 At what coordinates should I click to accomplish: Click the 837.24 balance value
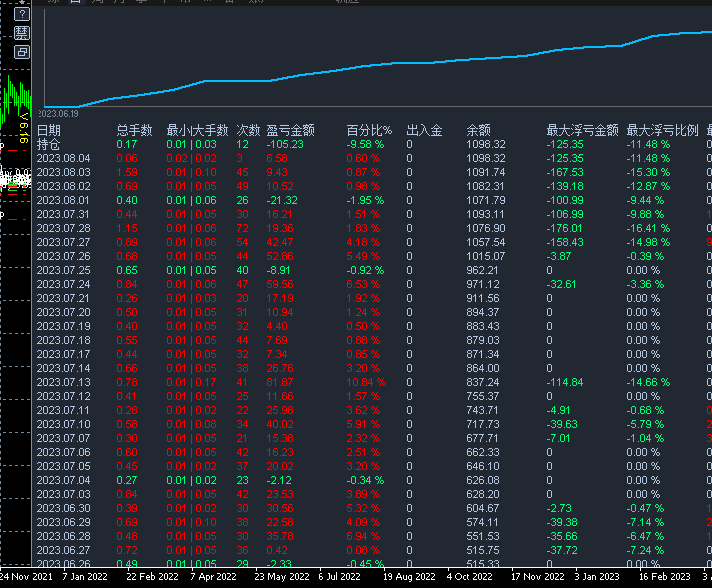(x=483, y=383)
